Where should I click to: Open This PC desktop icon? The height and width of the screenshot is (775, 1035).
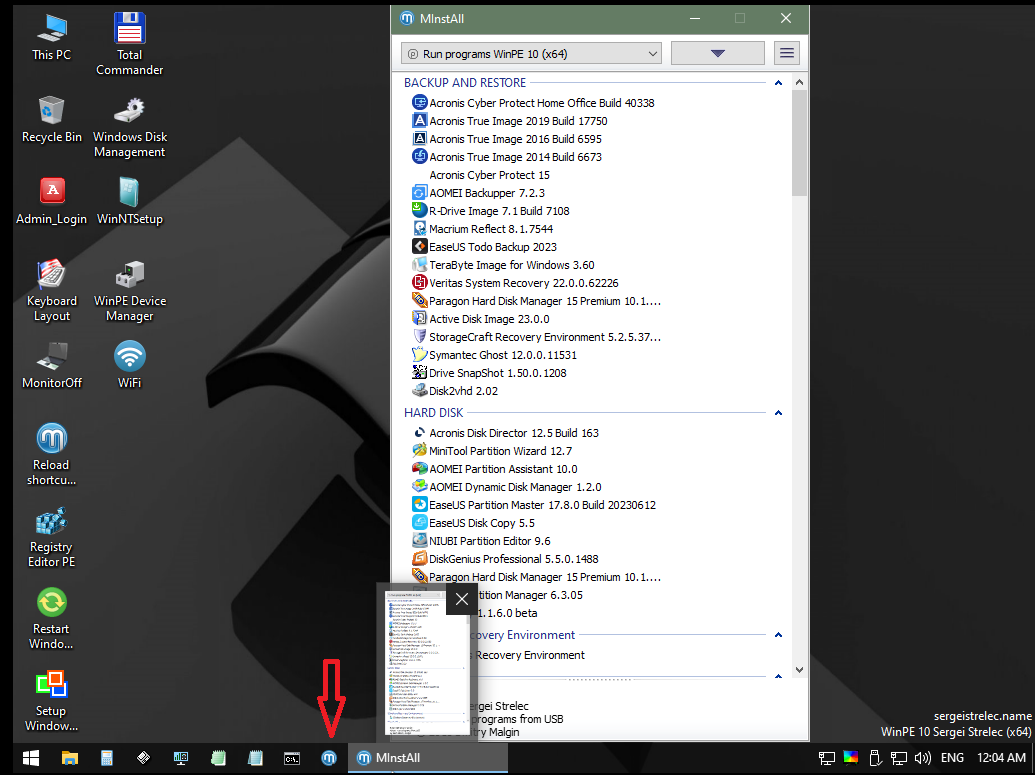[x=51, y=38]
